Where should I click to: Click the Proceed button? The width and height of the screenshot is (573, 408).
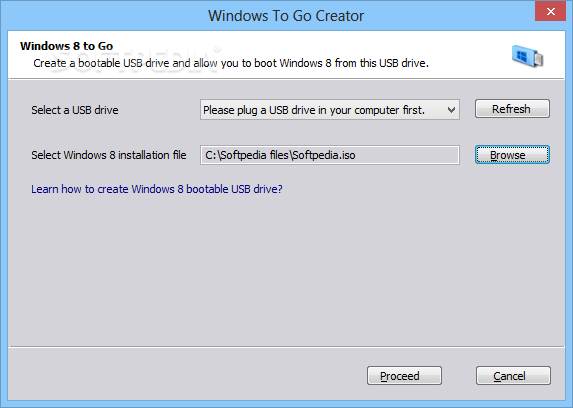[x=404, y=375]
